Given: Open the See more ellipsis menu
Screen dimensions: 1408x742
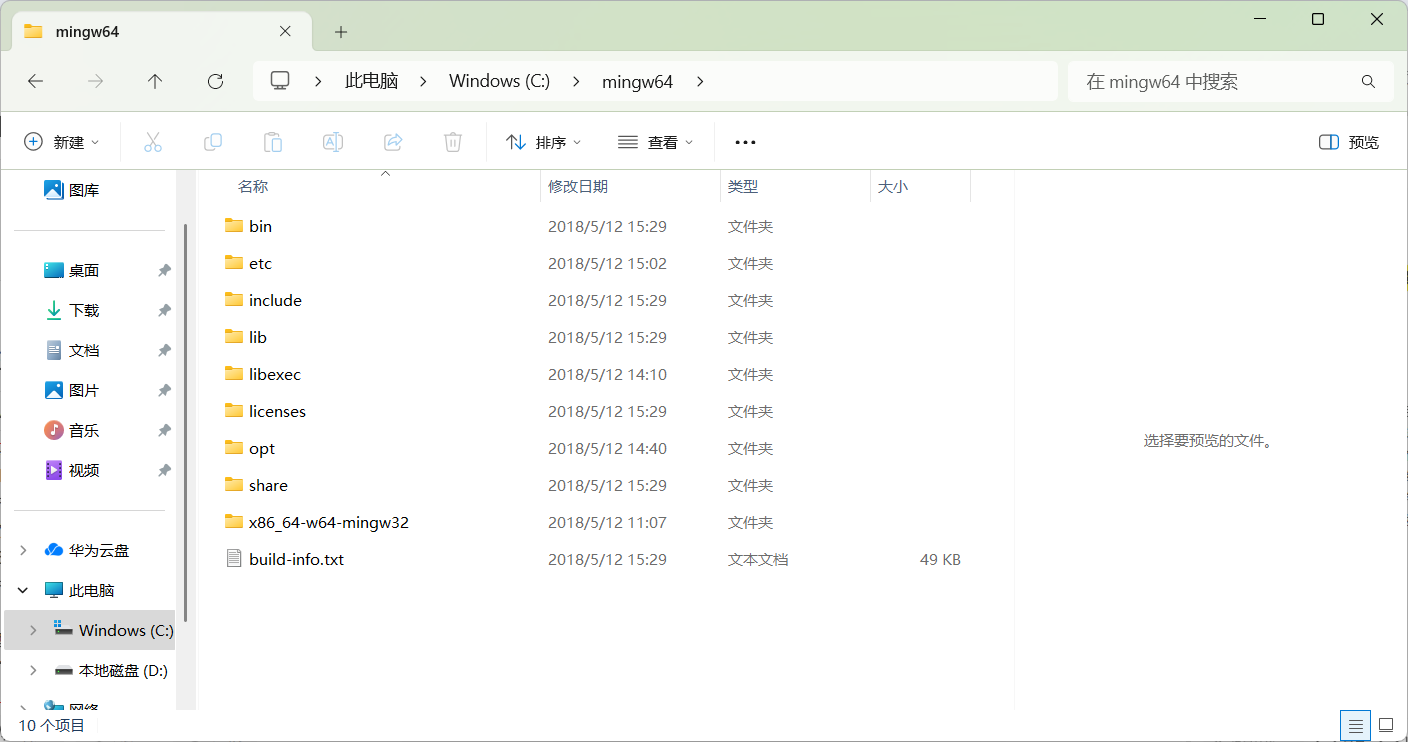Looking at the screenshot, I should (745, 143).
